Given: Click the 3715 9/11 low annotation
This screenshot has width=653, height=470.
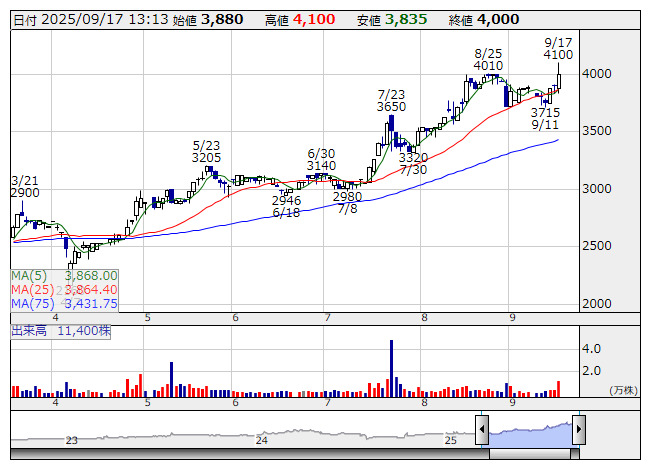Looking at the screenshot, I should (x=545, y=119).
